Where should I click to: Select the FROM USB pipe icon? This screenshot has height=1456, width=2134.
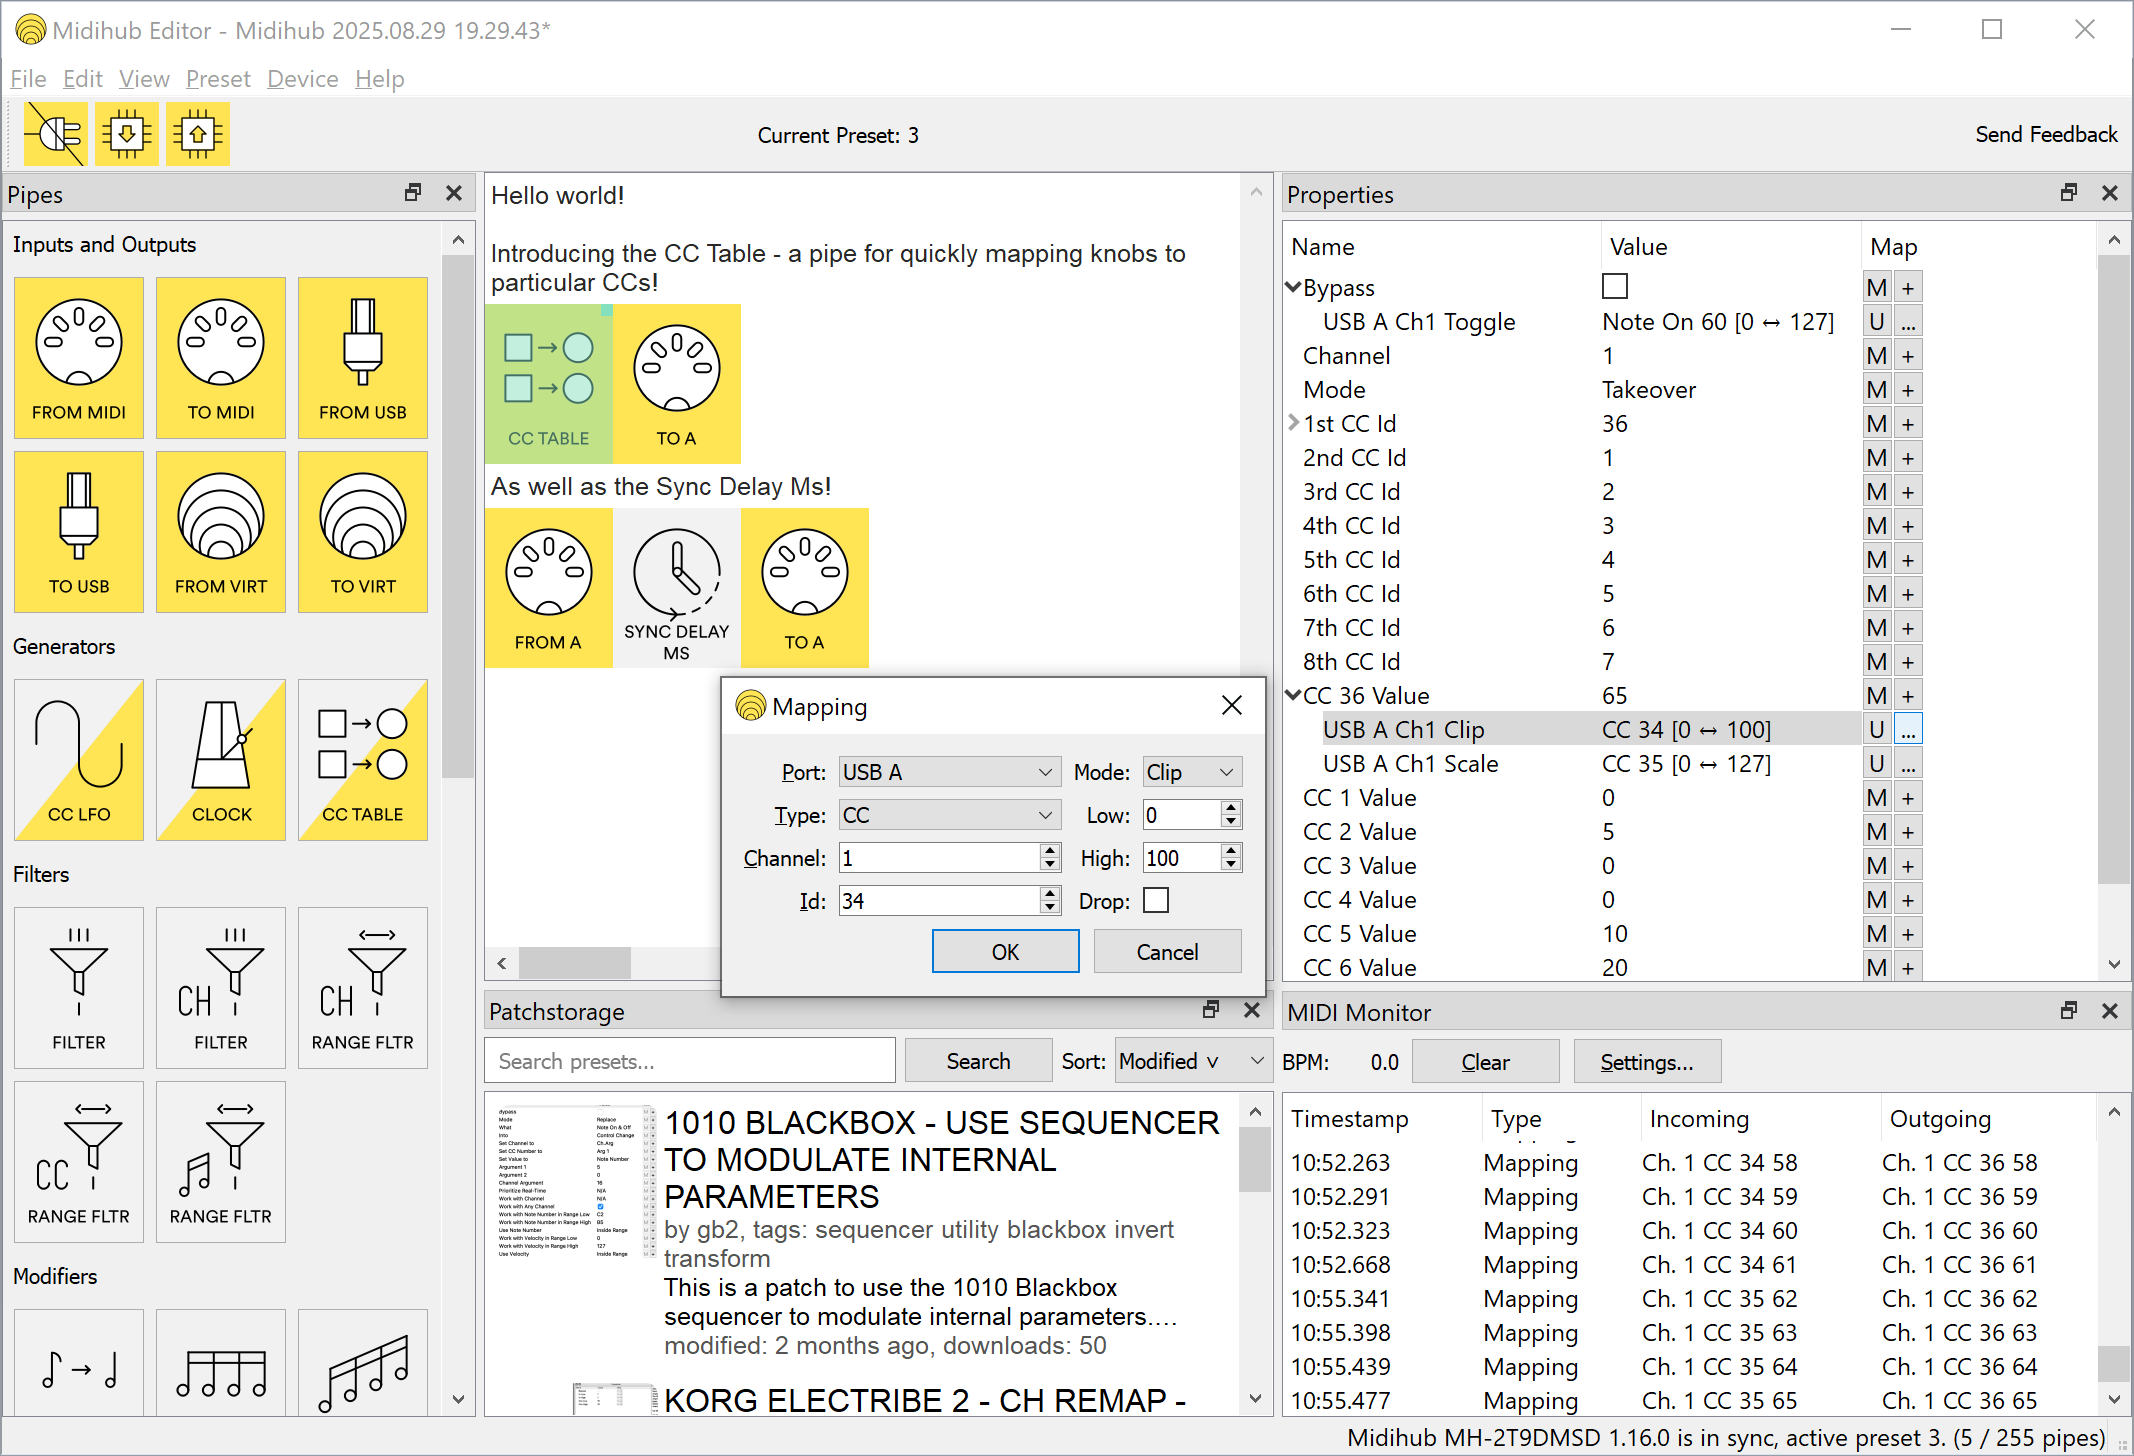pyautogui.click(x=362, y=357)
